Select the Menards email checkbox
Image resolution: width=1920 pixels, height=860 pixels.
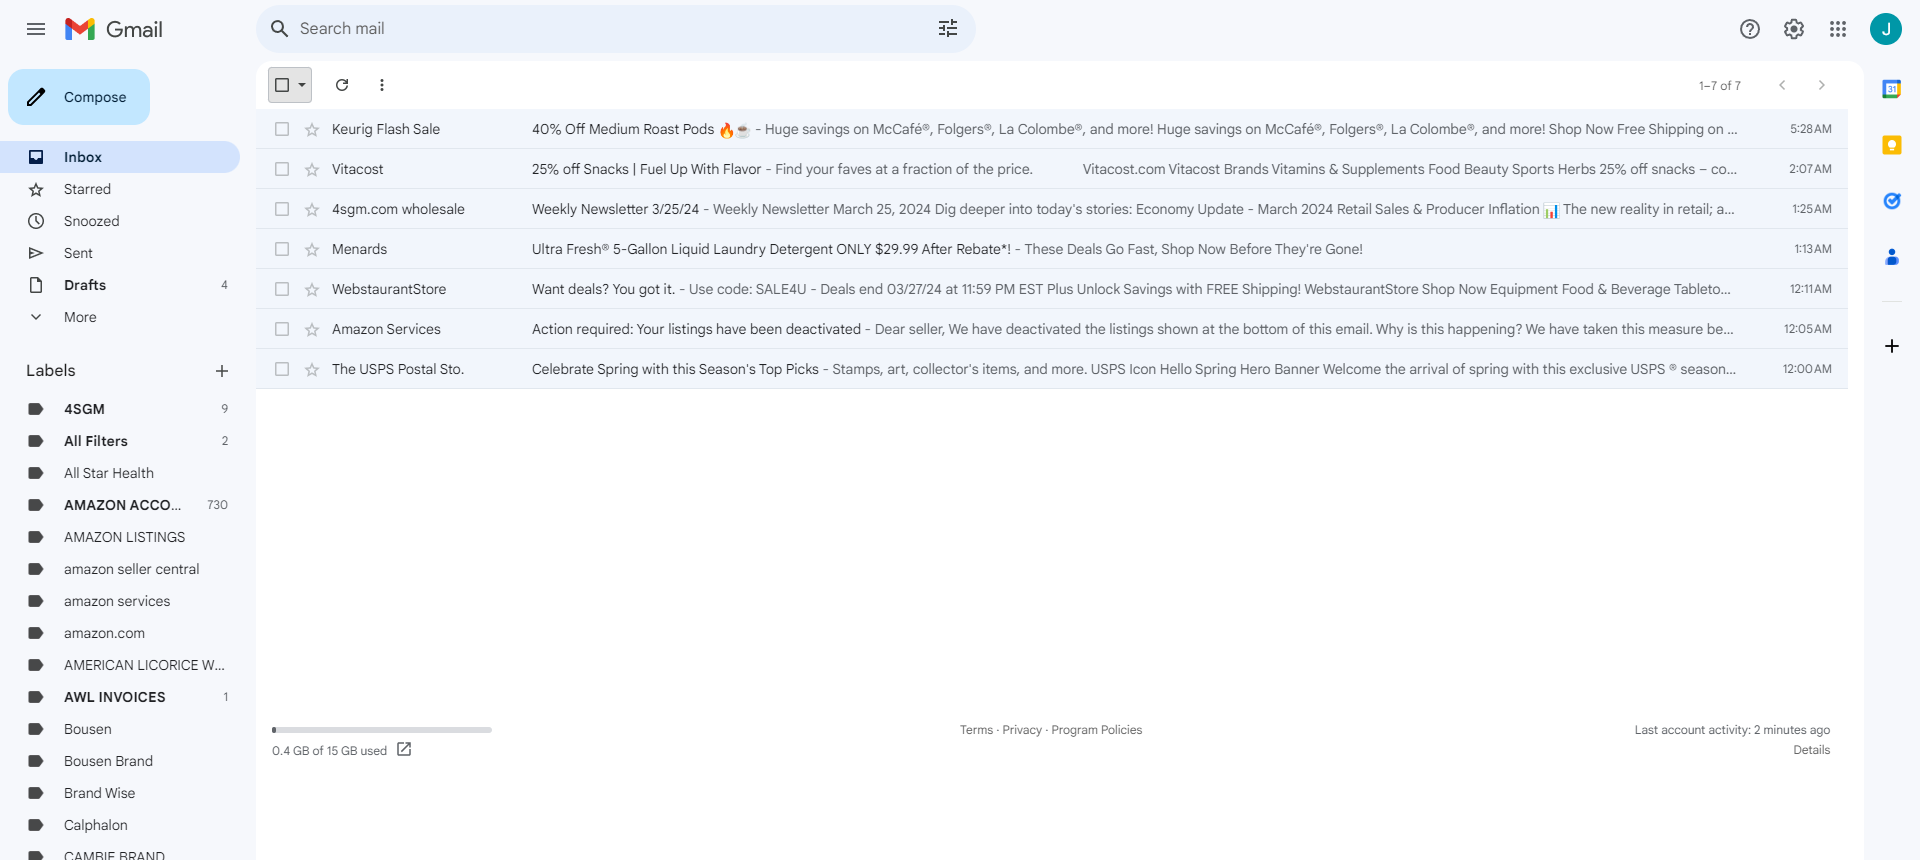click(x=282, y=249)
